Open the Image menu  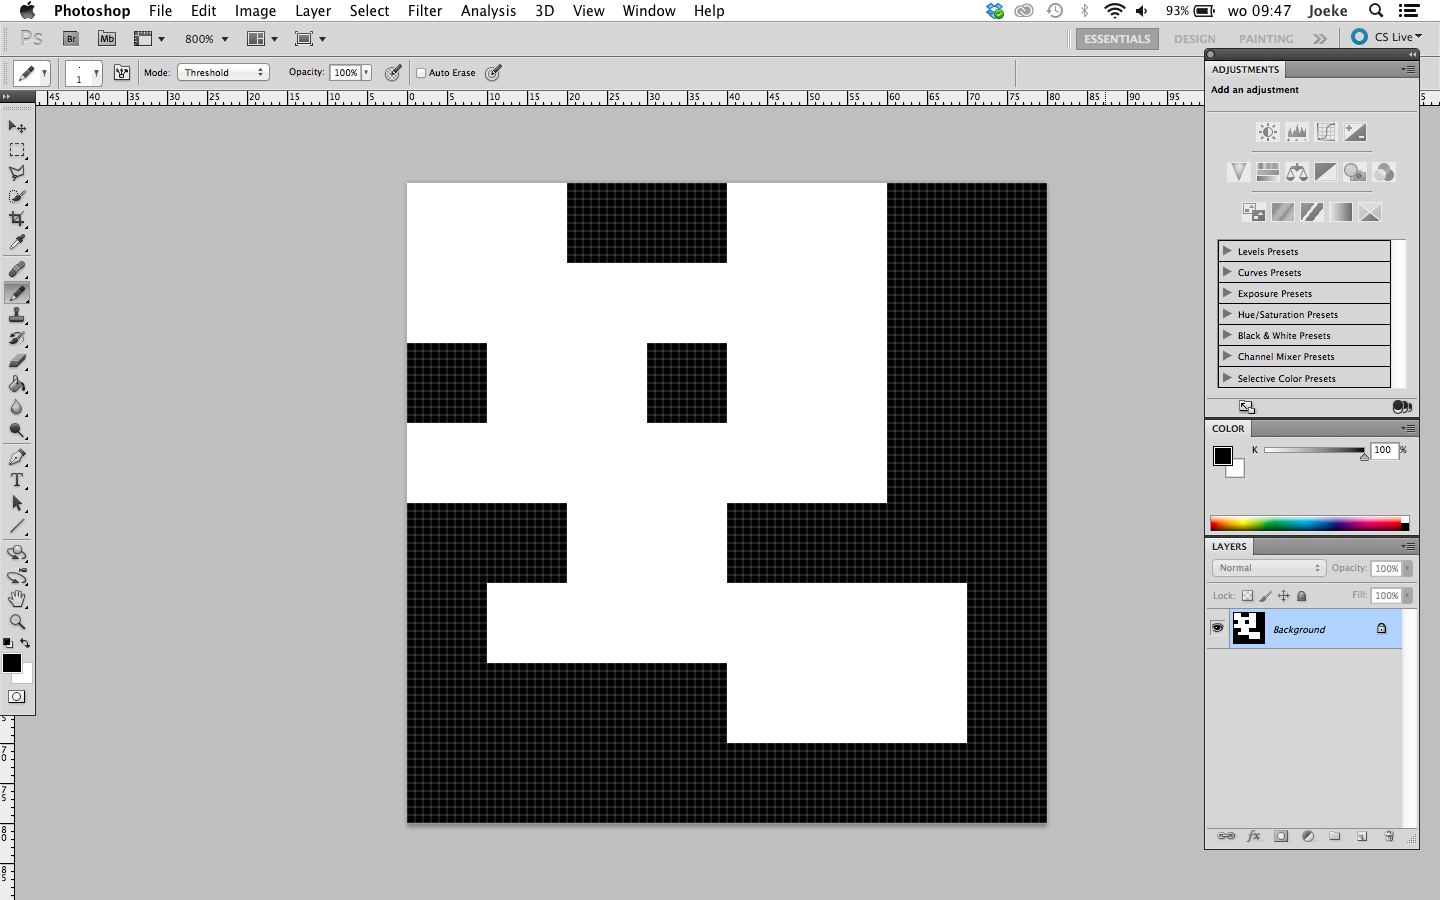tap(255, 11)
